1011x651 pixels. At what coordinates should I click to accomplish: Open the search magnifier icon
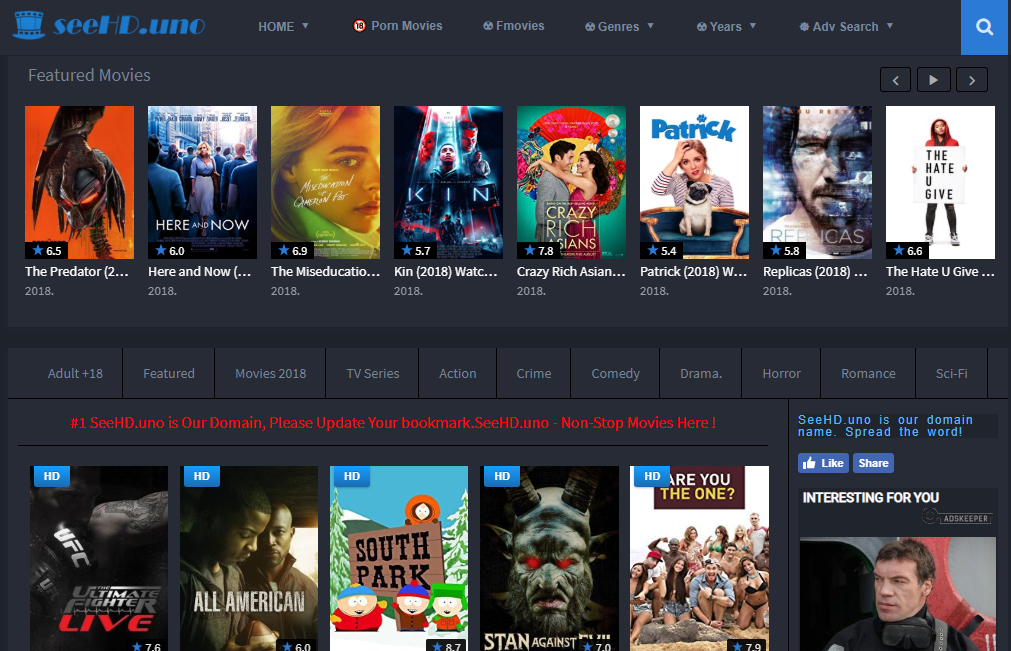[x=984, y=27]
